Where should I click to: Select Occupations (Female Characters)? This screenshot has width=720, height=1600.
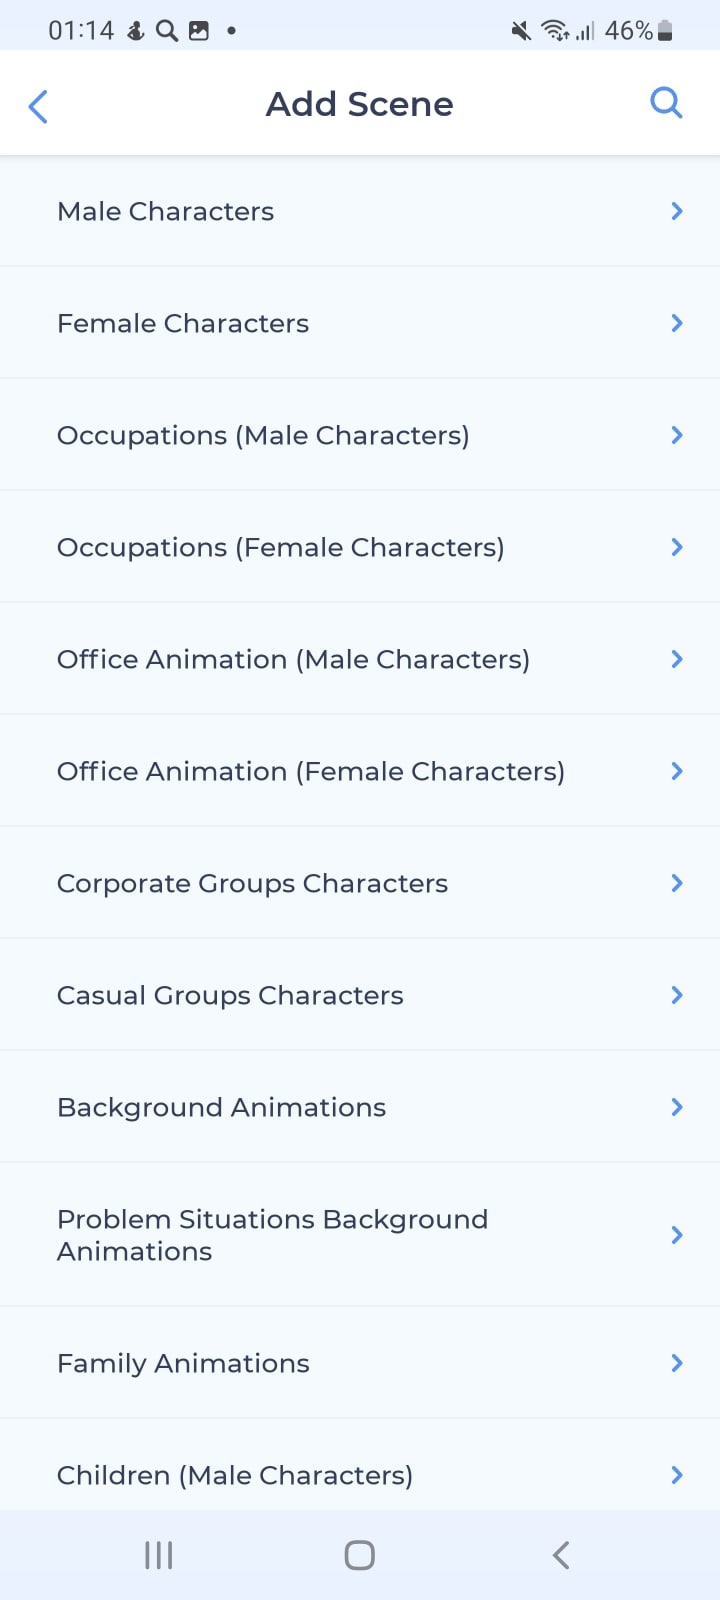click(x=360, y=547)
